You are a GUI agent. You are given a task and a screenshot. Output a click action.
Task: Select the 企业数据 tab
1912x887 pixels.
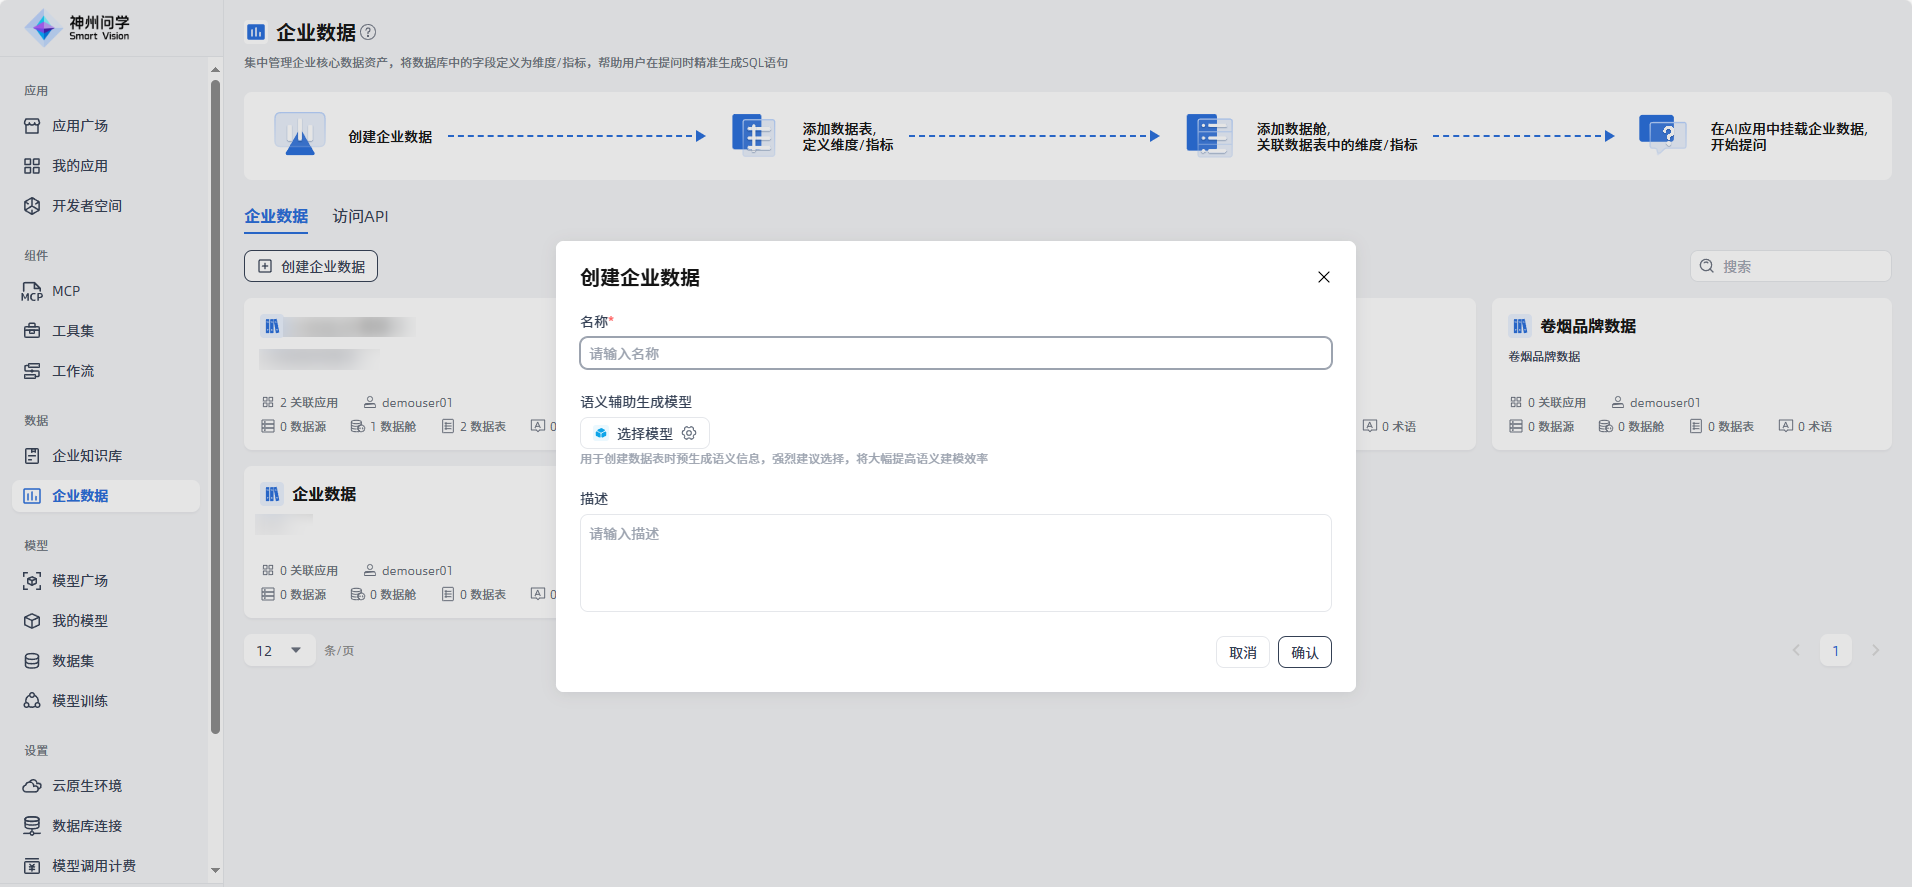click(276, 216)
